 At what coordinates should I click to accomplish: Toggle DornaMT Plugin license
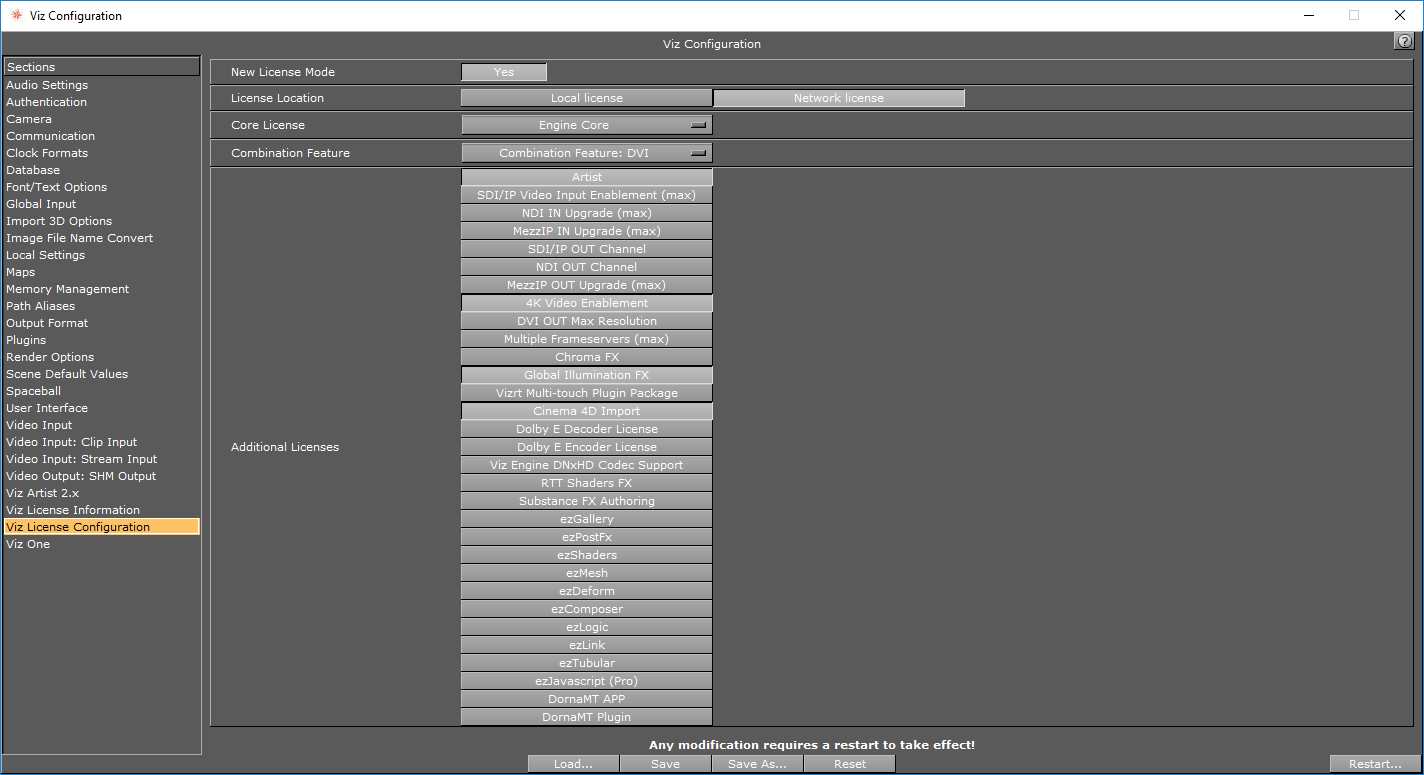coord(587,717)
